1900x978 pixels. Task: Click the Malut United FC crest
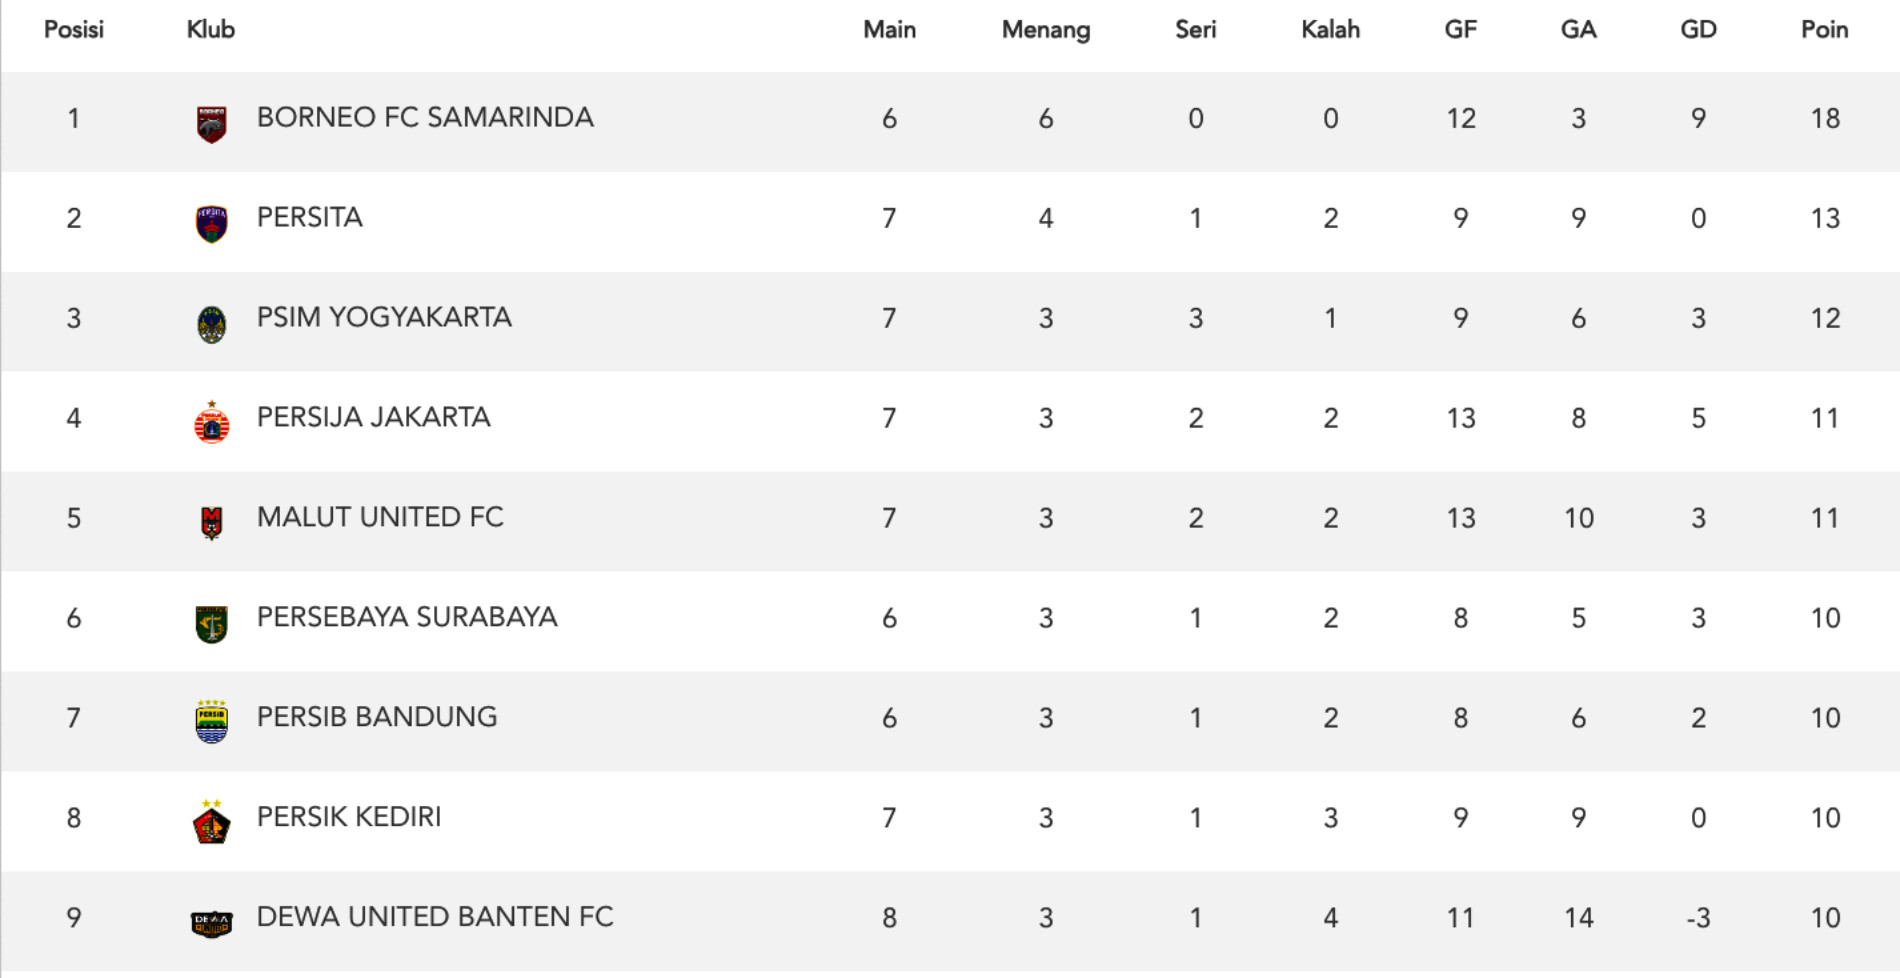(211, 523)
